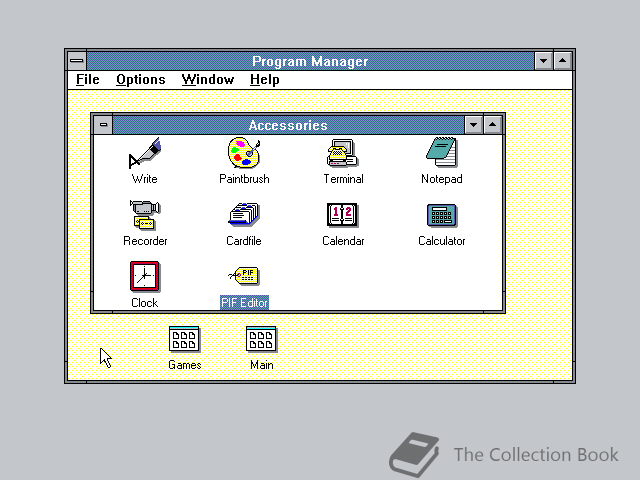Click the highlighted PIF Editor label
The image size is (640, 480).
pos(244,303)
